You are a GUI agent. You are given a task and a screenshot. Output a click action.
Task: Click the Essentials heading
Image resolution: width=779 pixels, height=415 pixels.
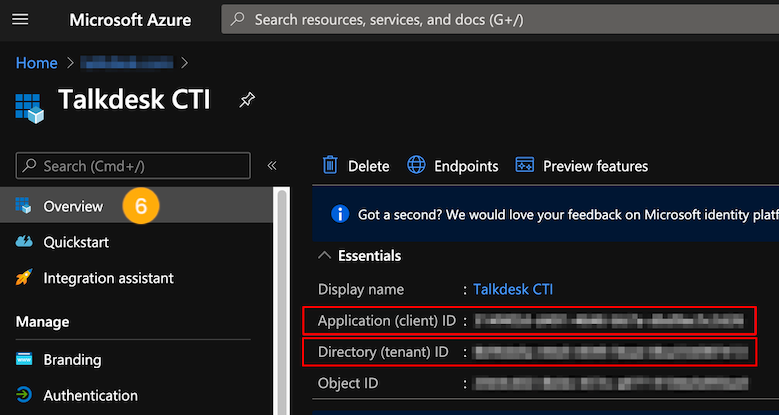(369, 255)
